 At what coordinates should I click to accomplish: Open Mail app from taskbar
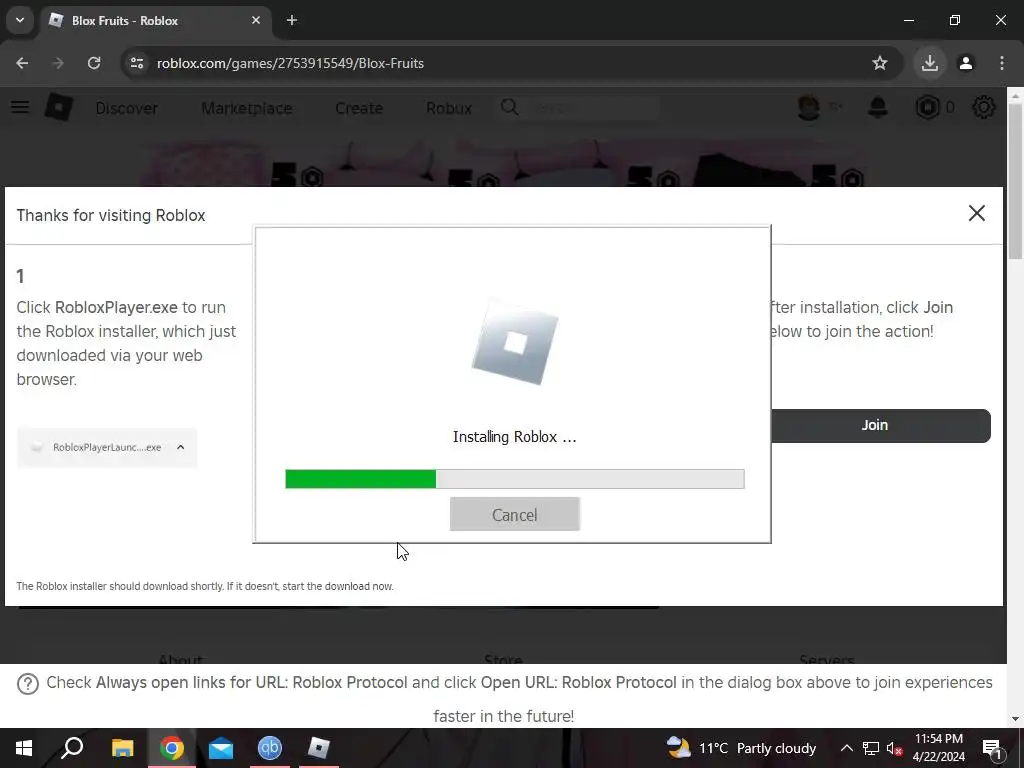[221, 748]
